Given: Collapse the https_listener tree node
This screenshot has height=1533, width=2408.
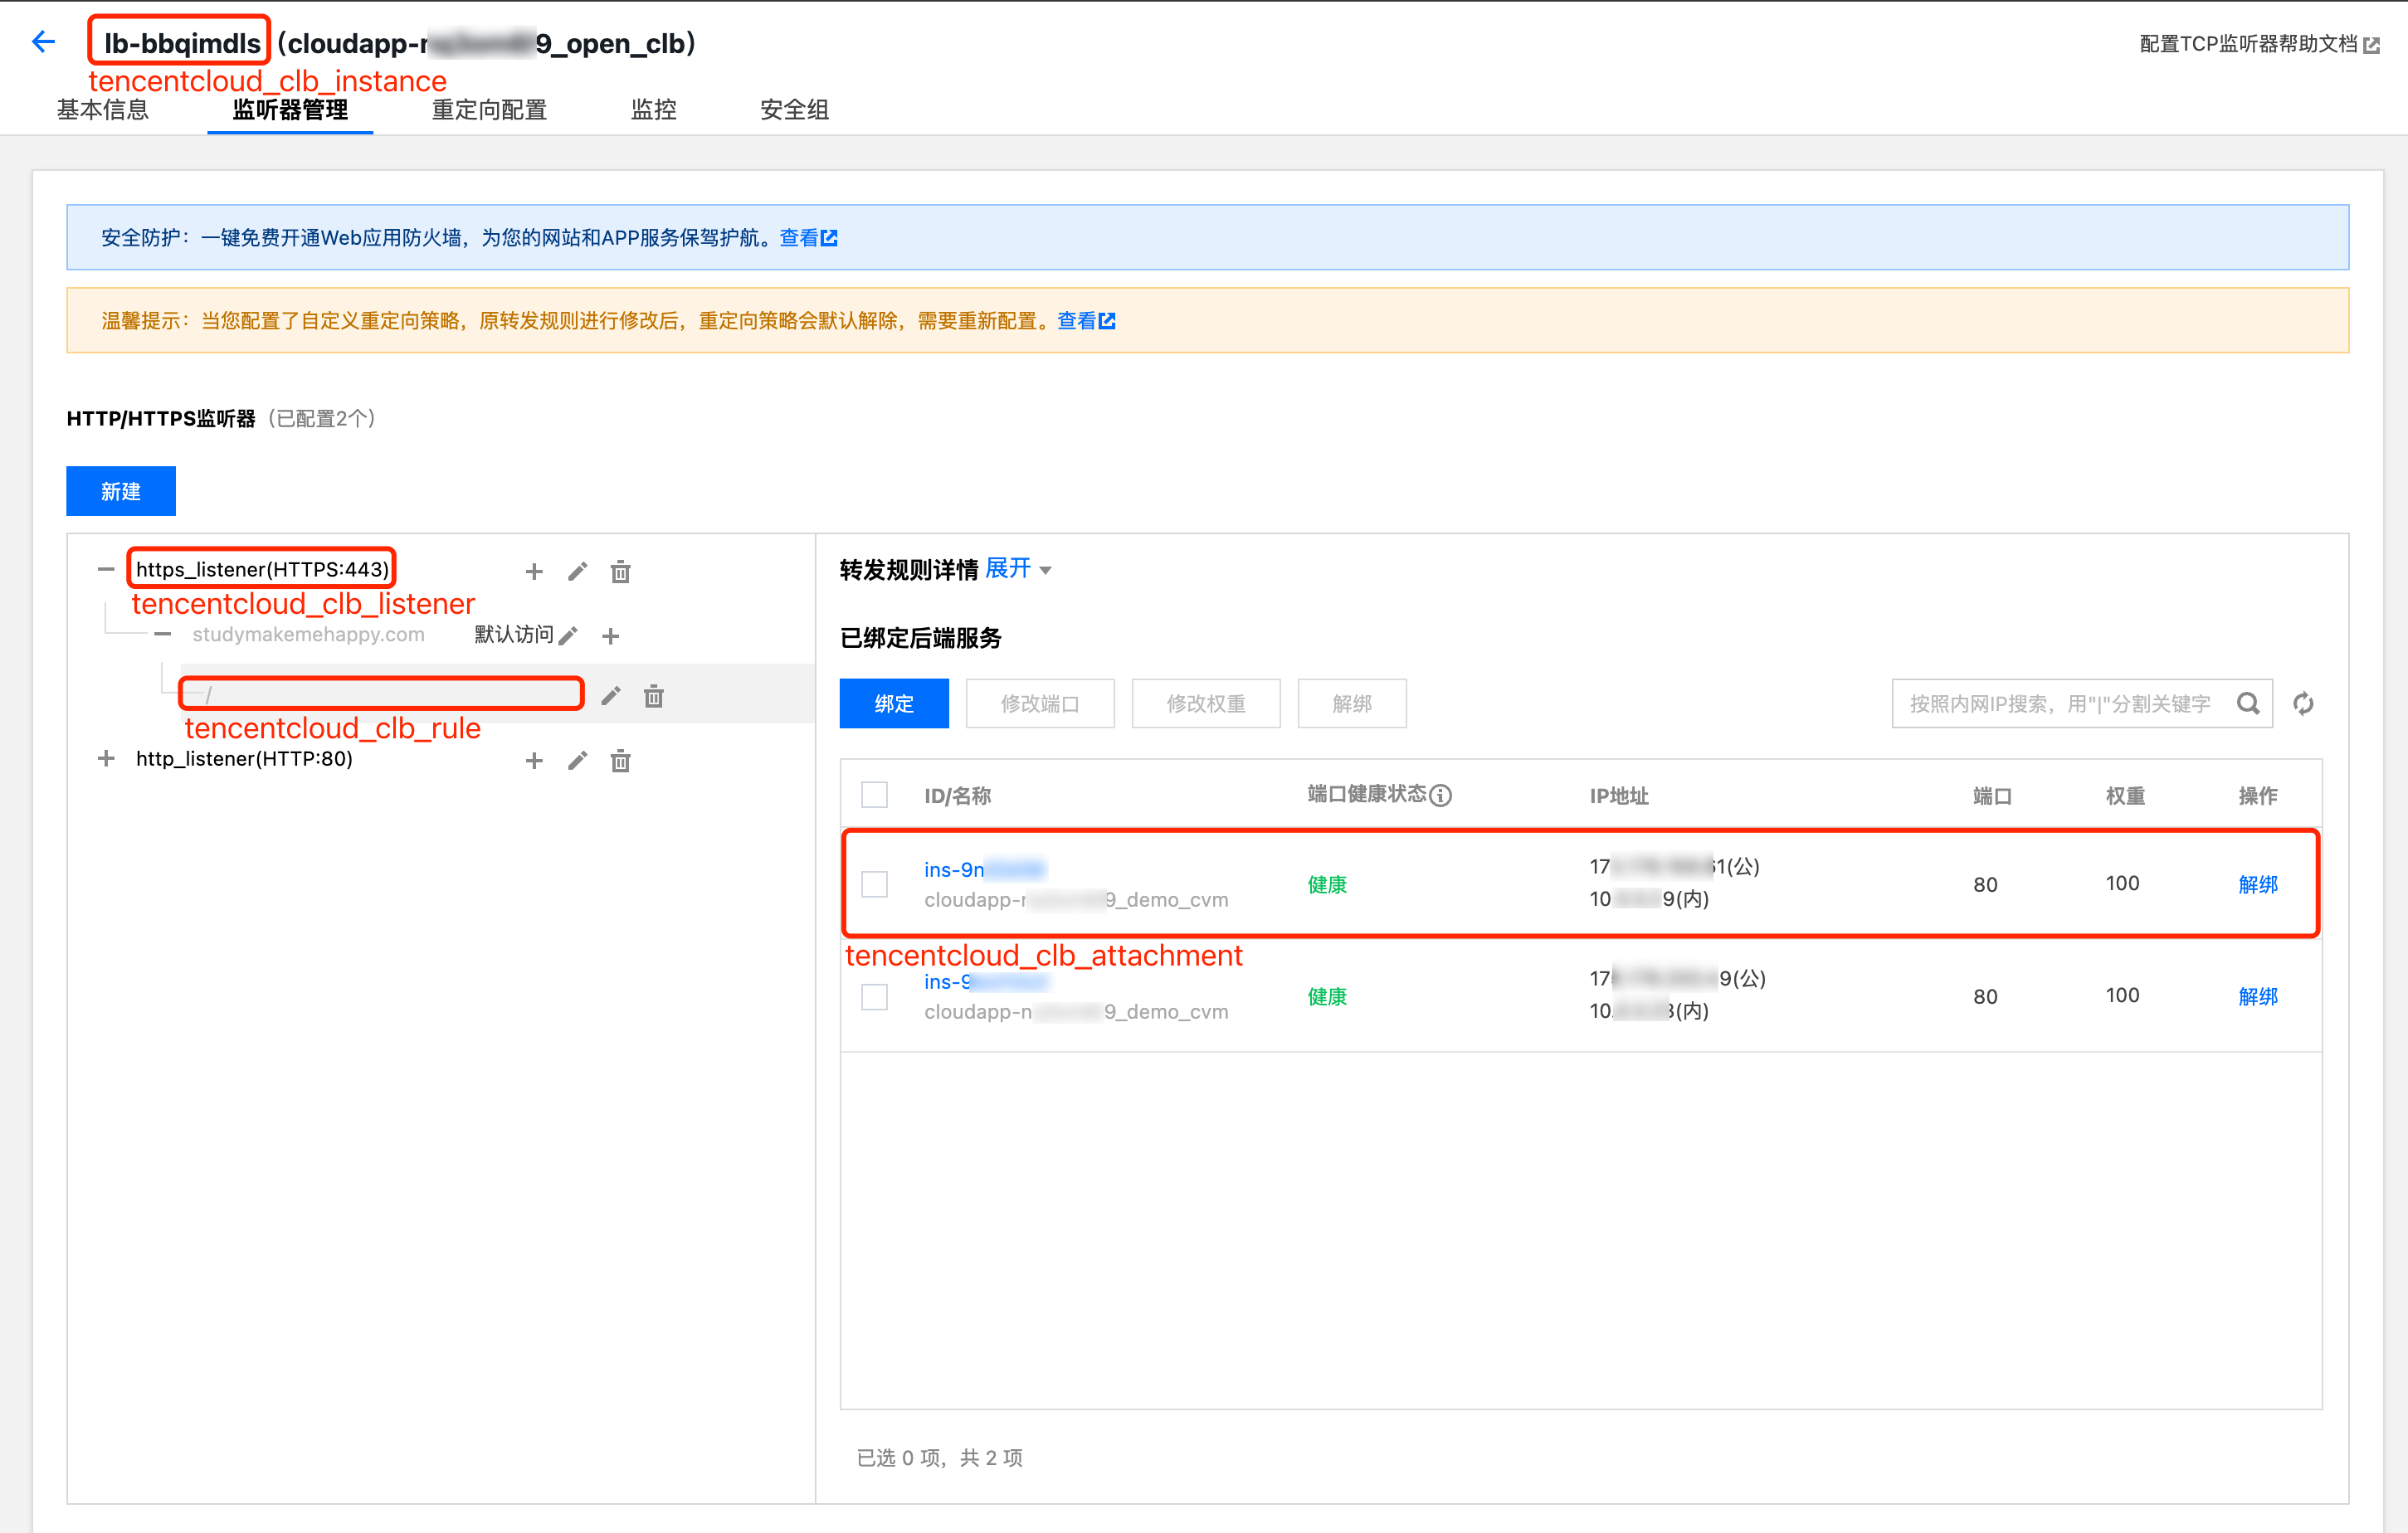Looking at the screenshot, I should point(106,569).
